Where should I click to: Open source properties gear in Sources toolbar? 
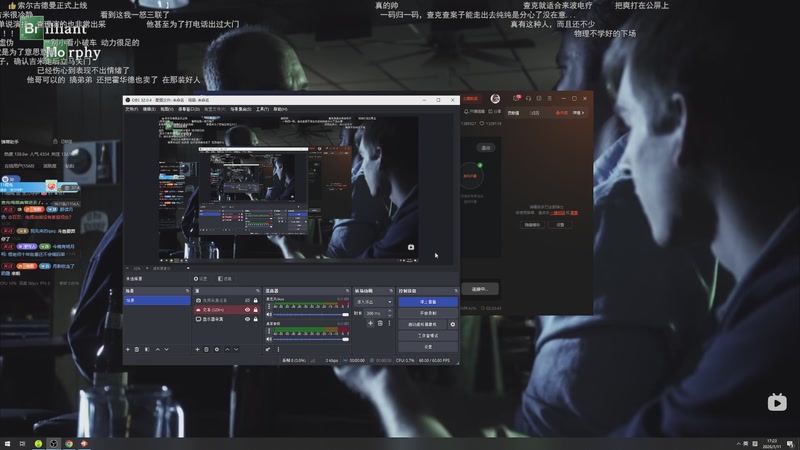(x=217, y=349)
